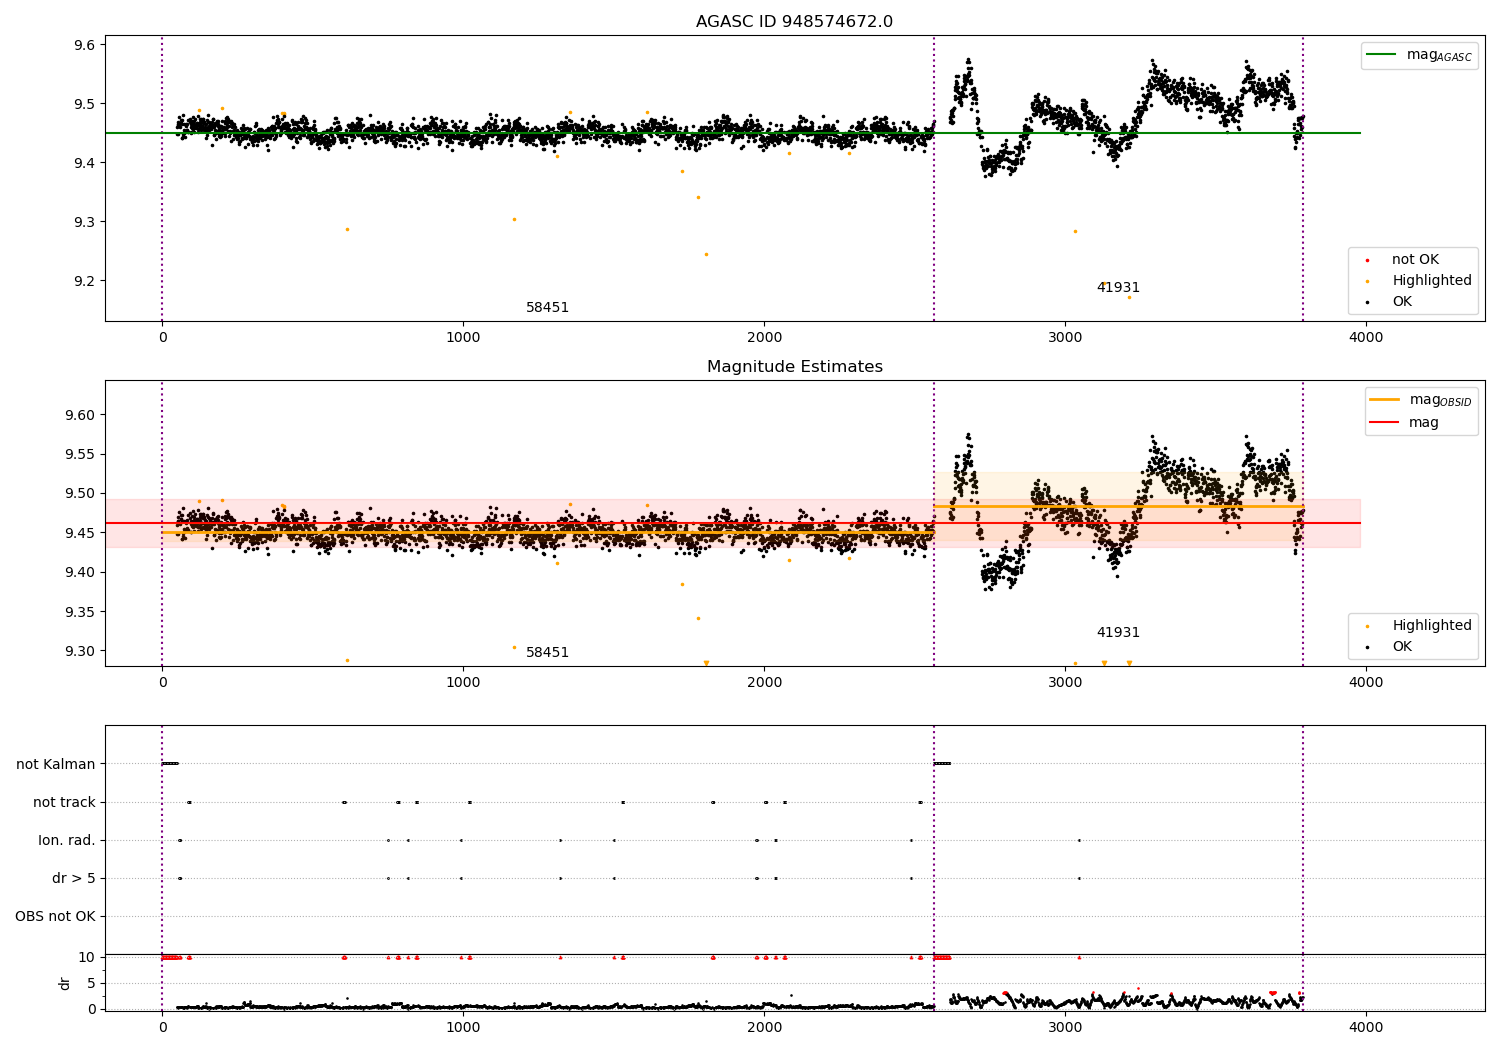
Task: Click the 'not Kalman' row label
Action: click(56, 765)
